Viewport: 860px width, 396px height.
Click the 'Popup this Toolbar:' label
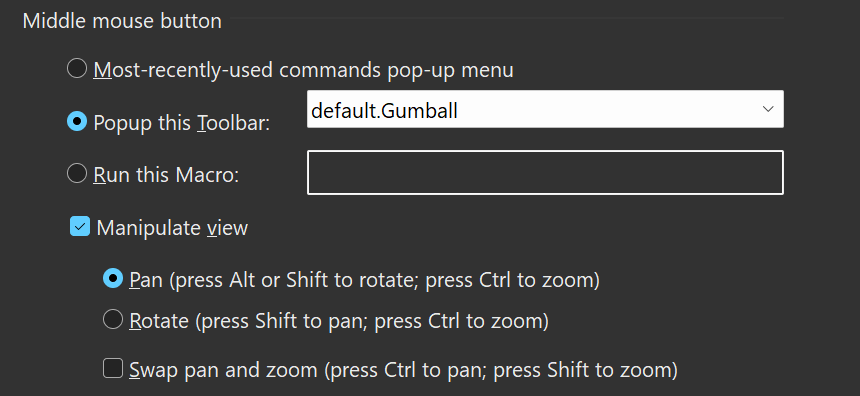point(182,123)
